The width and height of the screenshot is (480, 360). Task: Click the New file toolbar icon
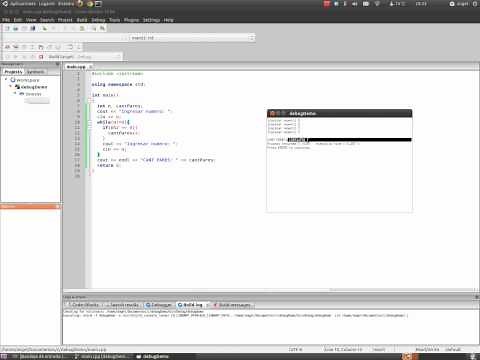[7, 29]
